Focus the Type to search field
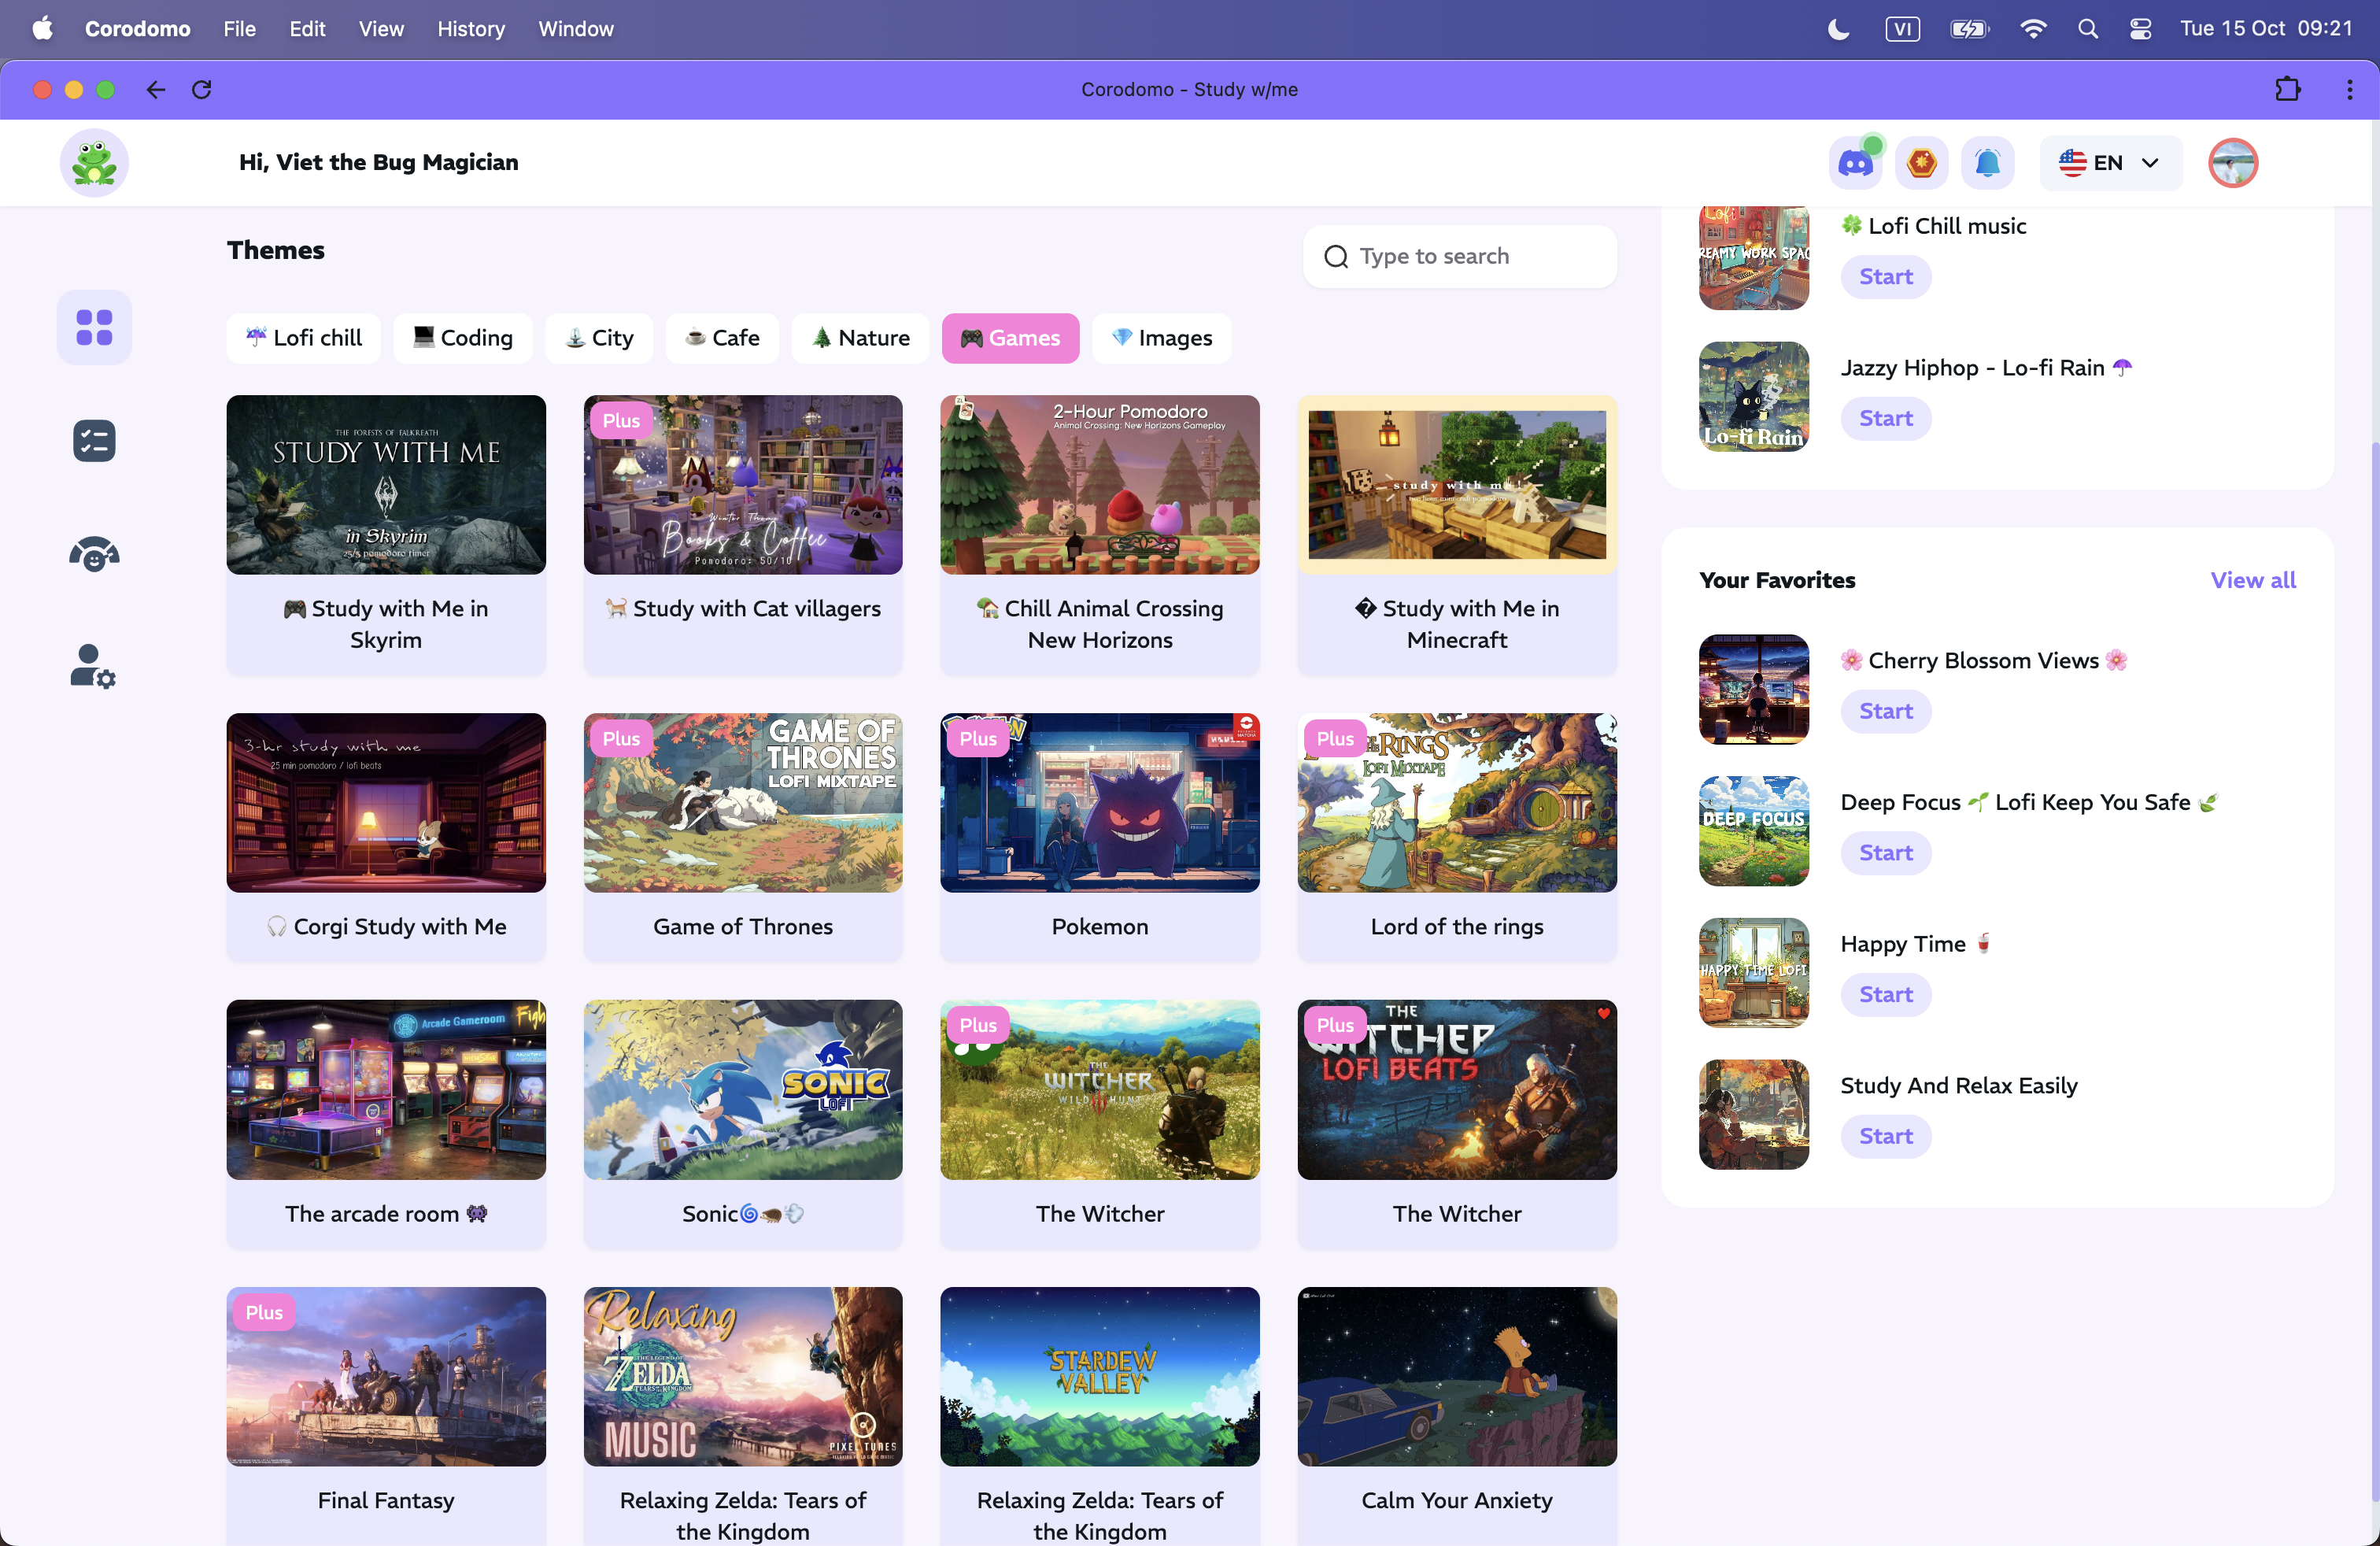This screenshot has height=1546, width=2380. 1460,256
